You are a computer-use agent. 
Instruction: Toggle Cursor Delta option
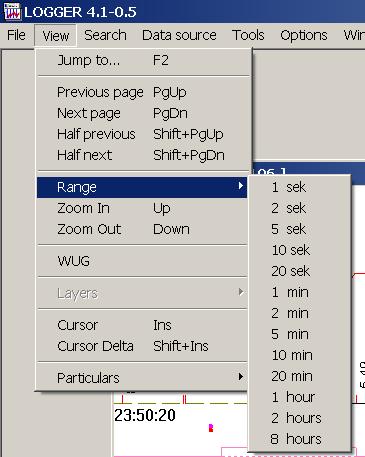(x=142, y=346)
